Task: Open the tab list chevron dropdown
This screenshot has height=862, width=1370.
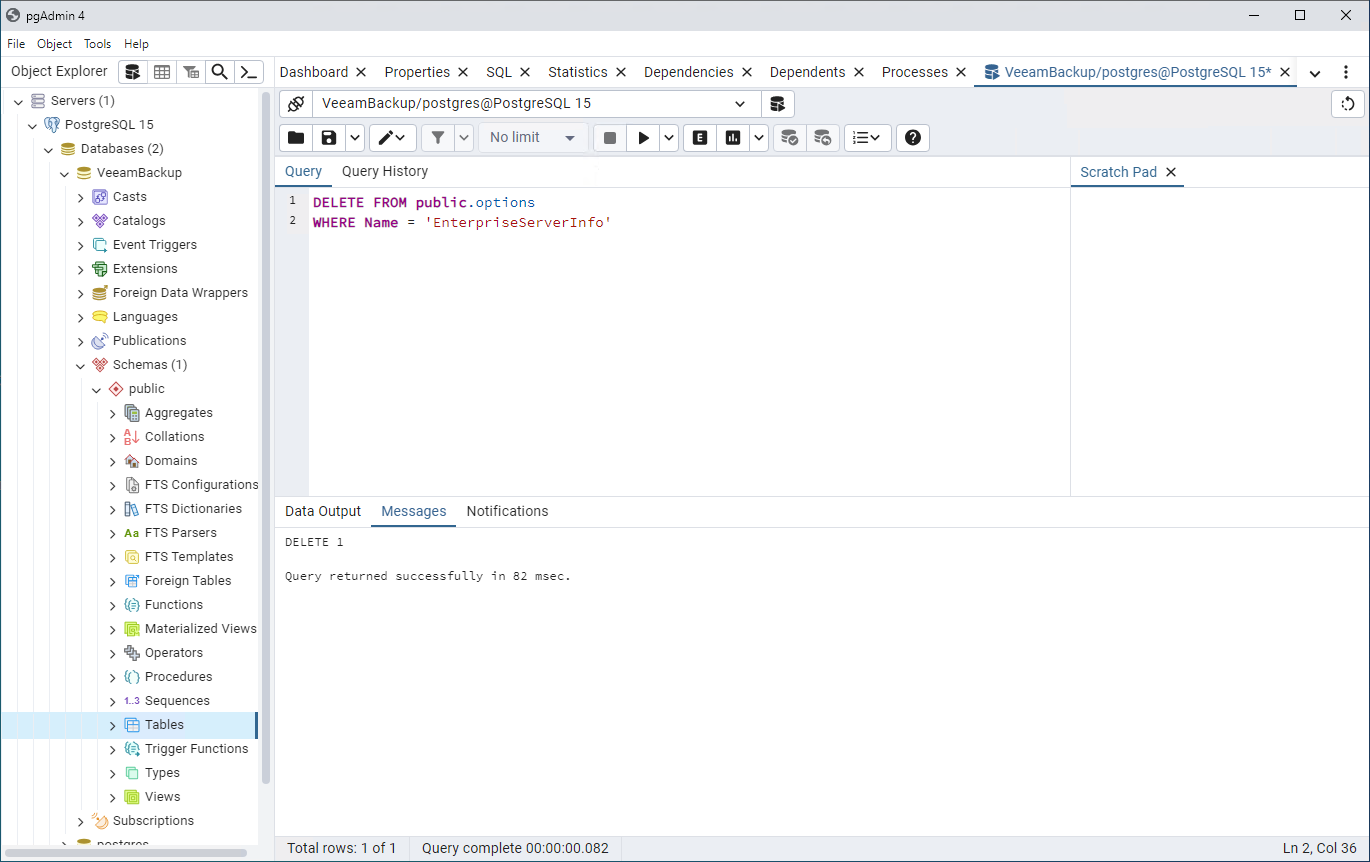Action: [1315, 73]
